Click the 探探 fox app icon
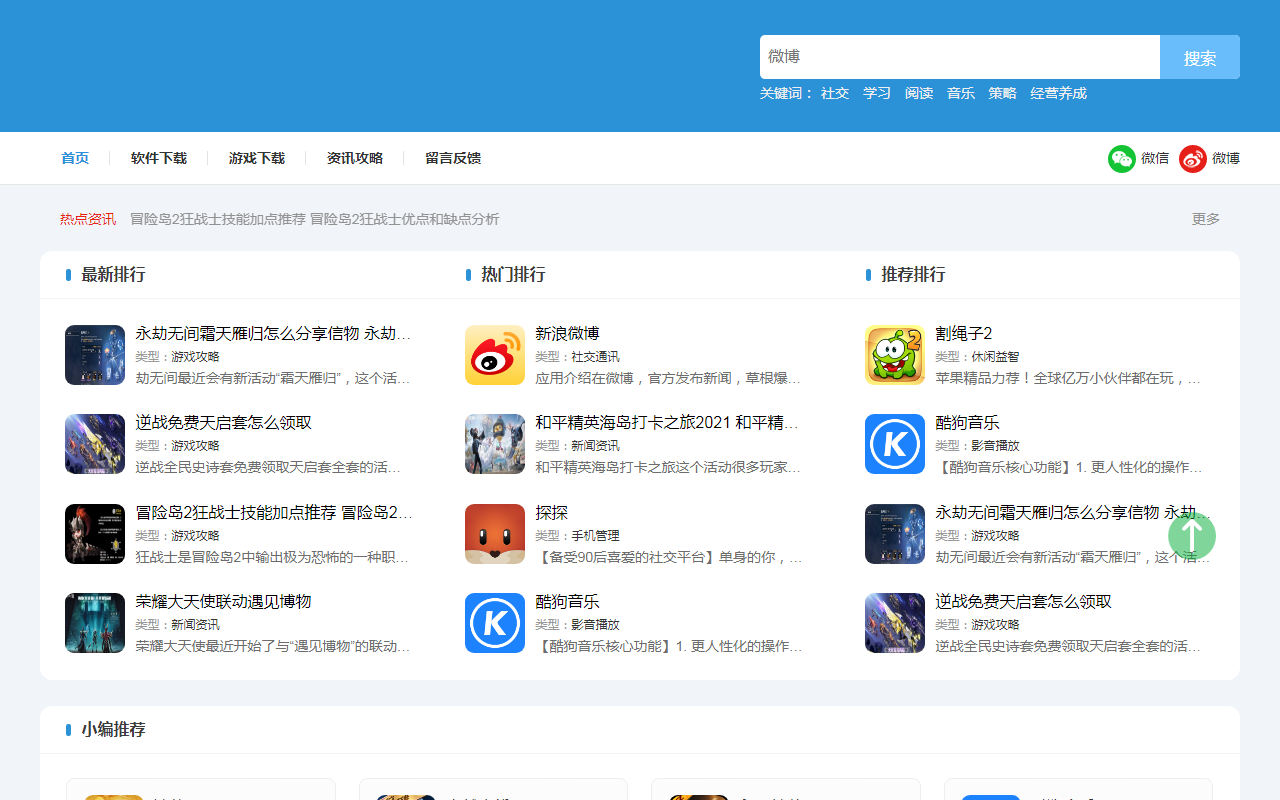The image size is (1280, 800). pos(495,534)
